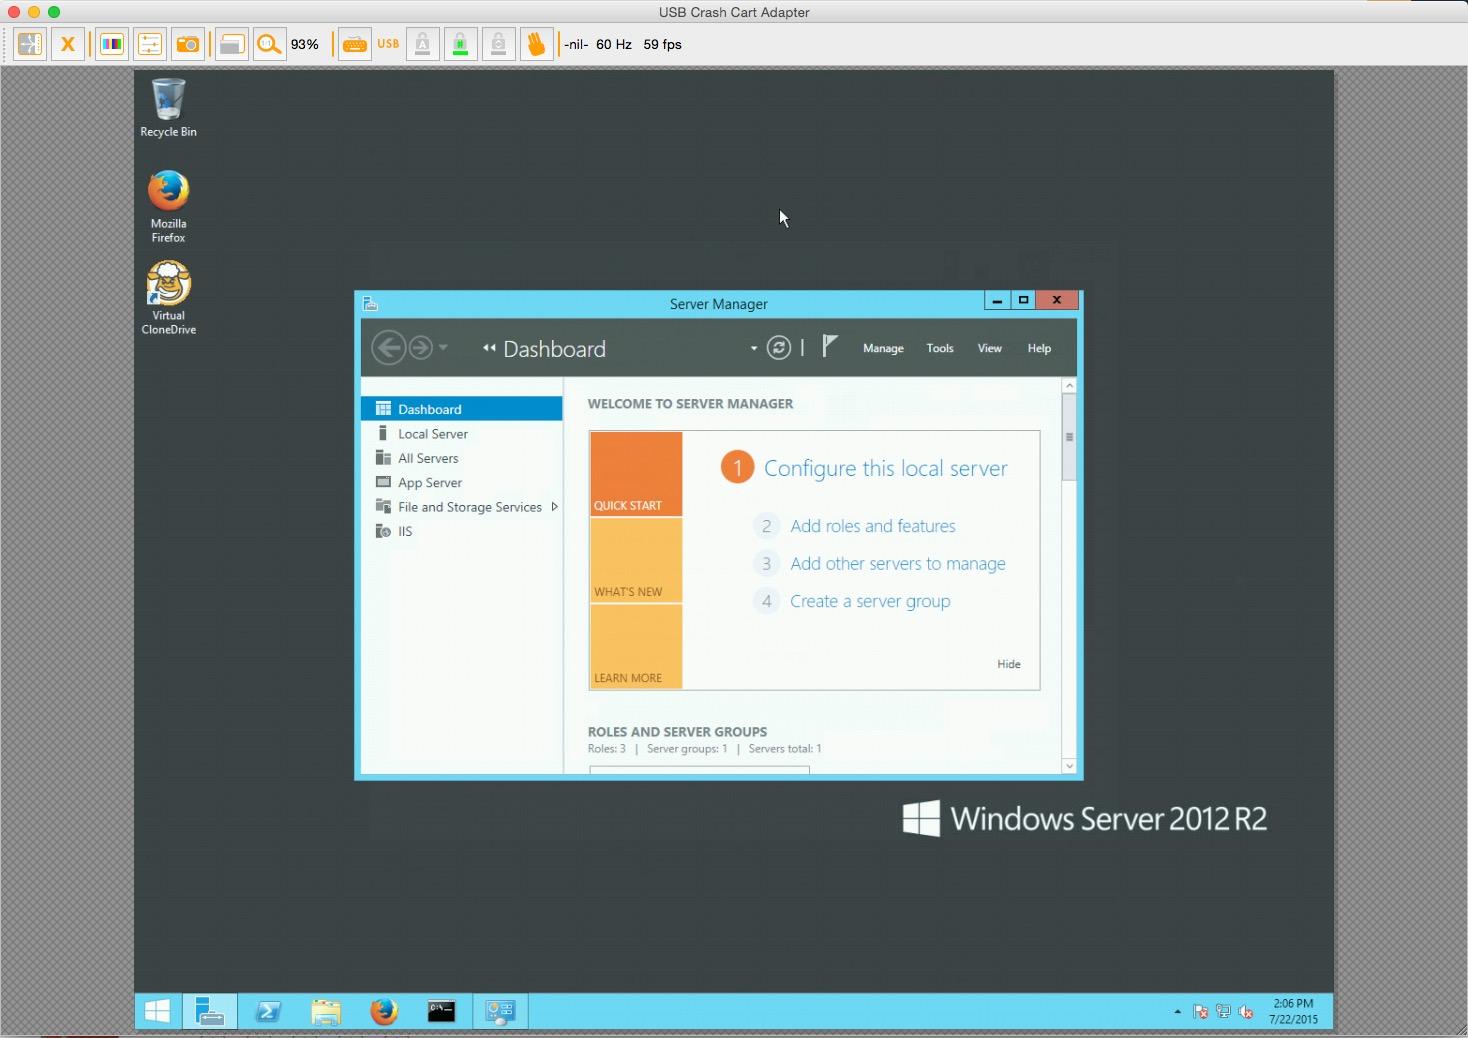
Task: Toggle the Num Lock indicator button
Action: point(461,45)
